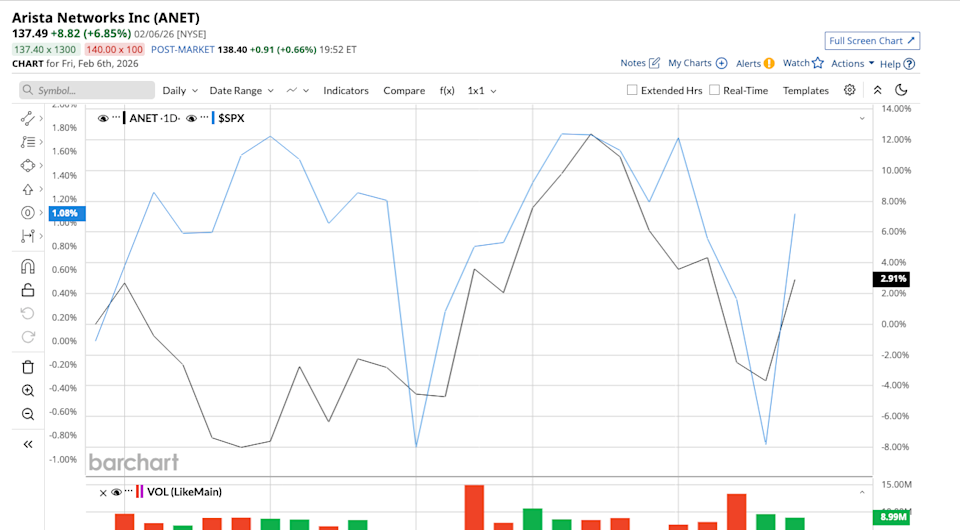Focus the Symbol search field

coord(87,90)
